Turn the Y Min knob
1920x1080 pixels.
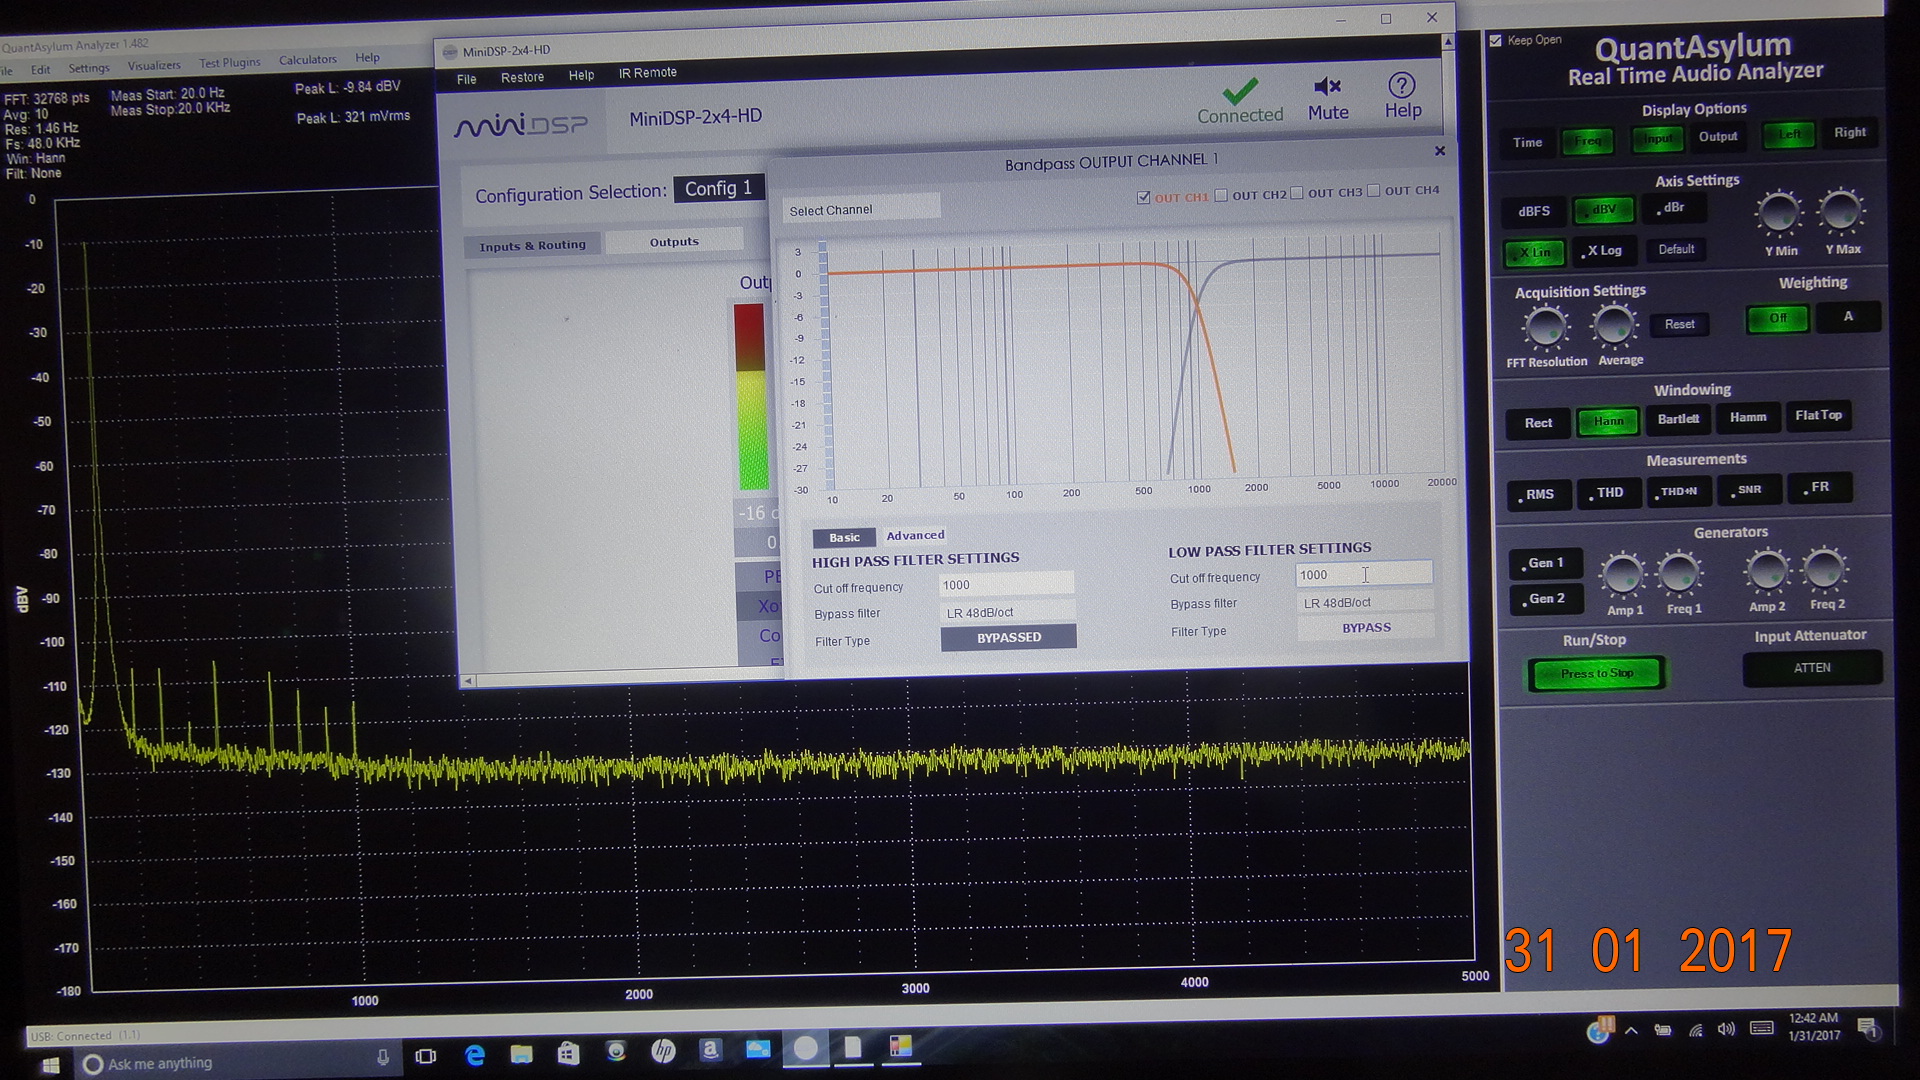(x=1779, y=212)
